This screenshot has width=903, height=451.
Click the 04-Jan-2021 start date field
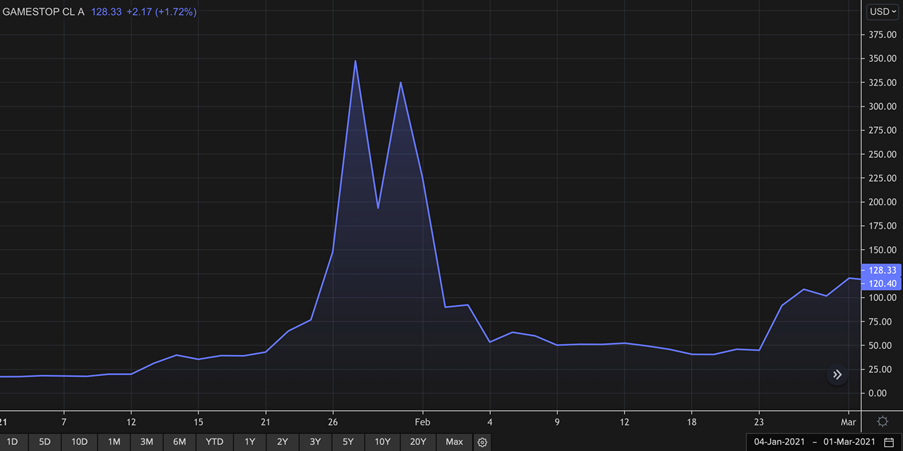(x=782, y=442)
